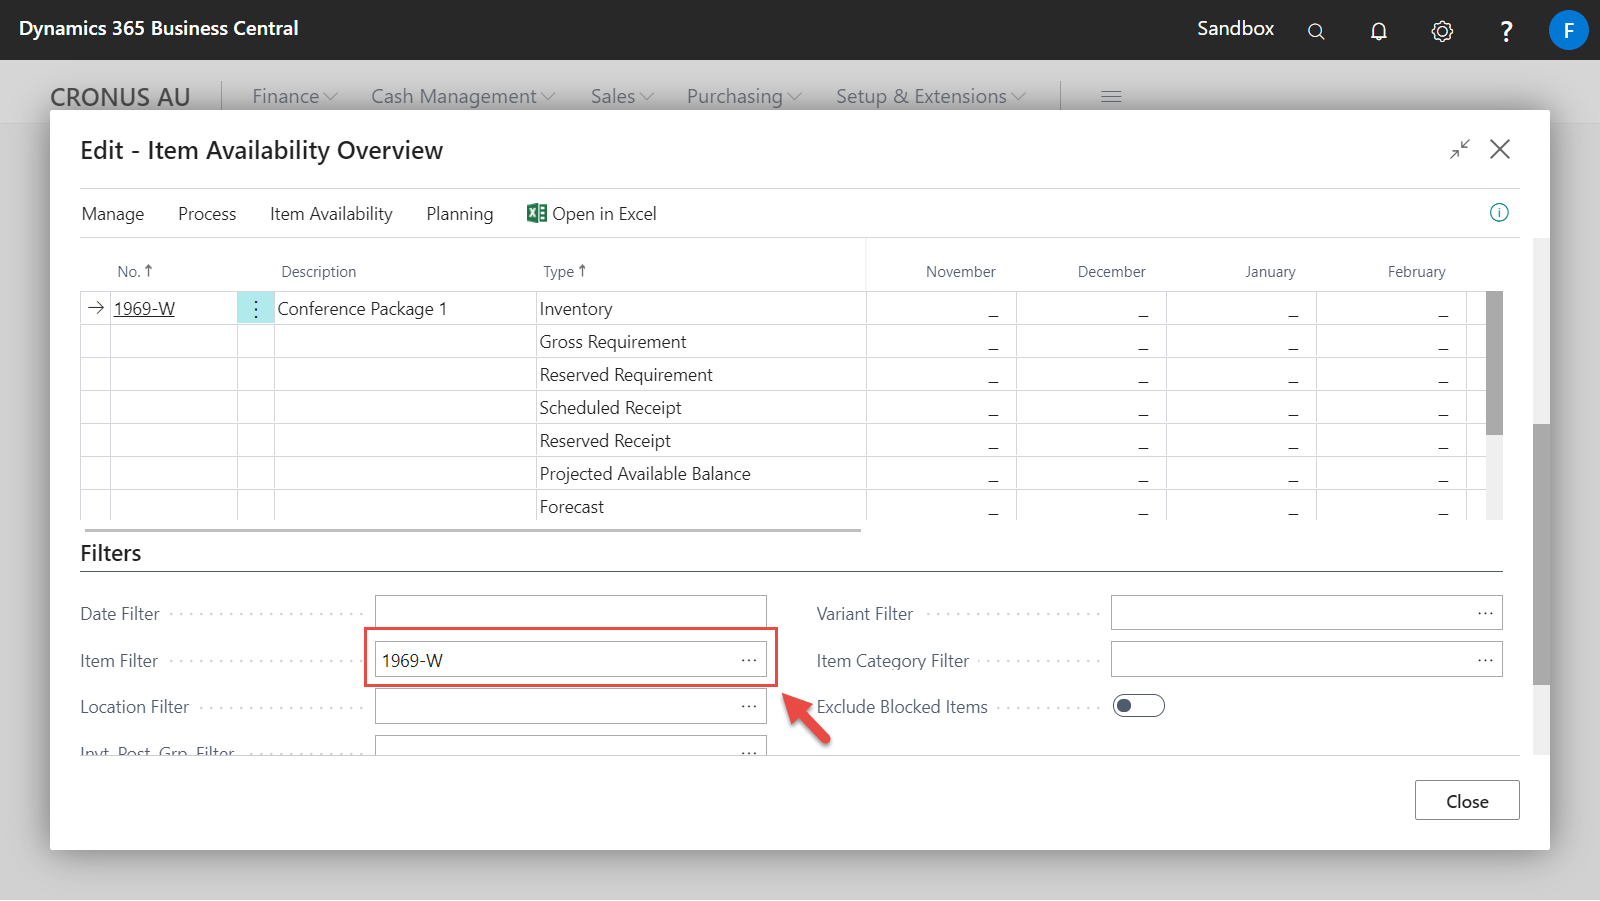
Task: Open item link 1969-W
Action: (x=144, y=309)
